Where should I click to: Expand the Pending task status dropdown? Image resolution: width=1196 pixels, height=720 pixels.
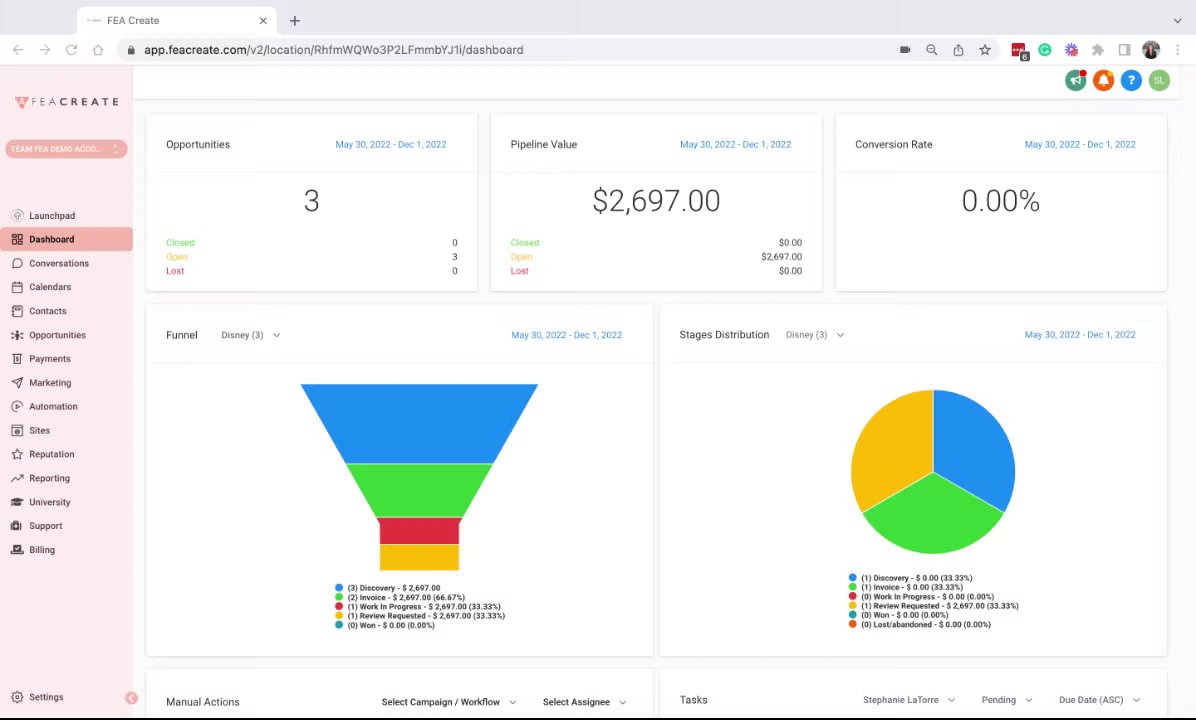[x=1007, y=699]
